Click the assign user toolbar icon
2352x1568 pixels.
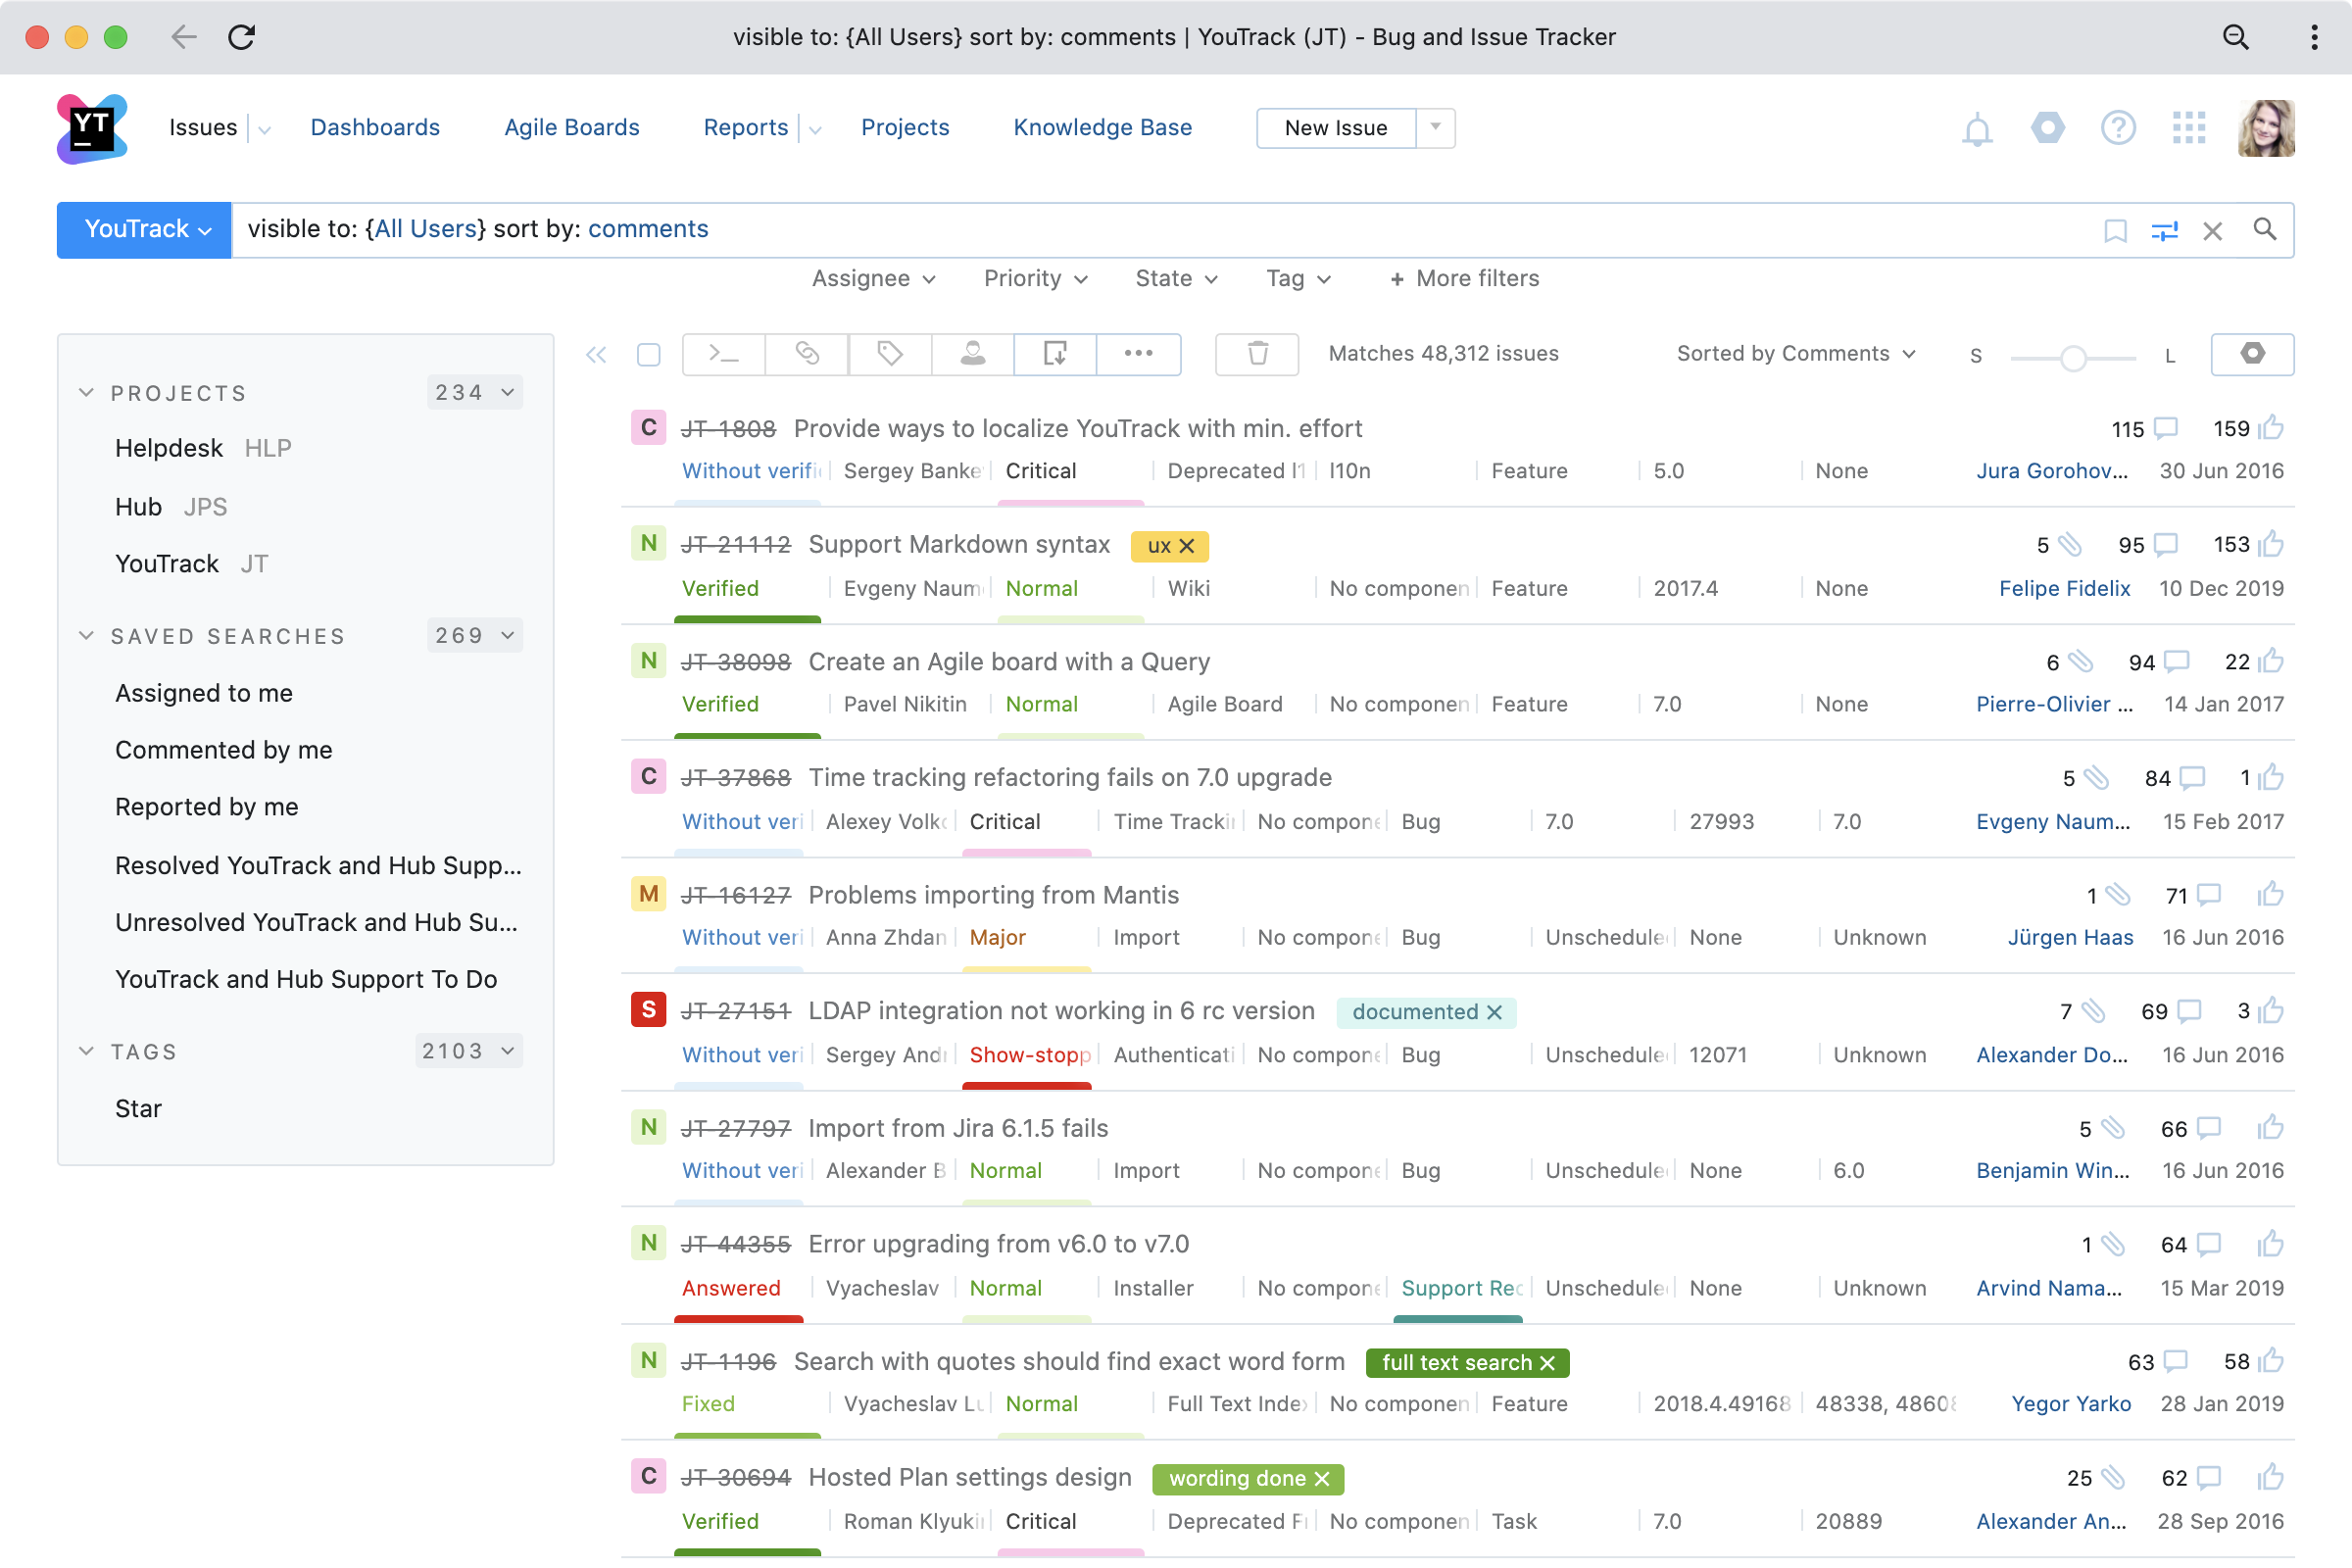point(973,354)
